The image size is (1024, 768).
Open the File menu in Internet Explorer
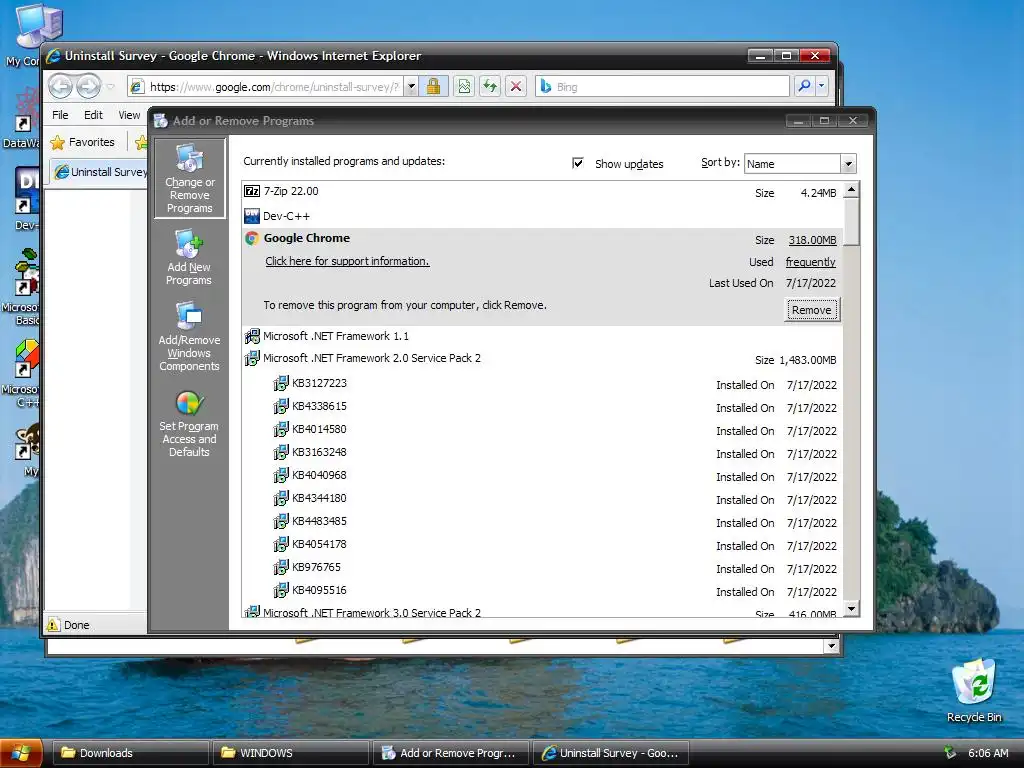pyautogui.click(x=60, y=115)
